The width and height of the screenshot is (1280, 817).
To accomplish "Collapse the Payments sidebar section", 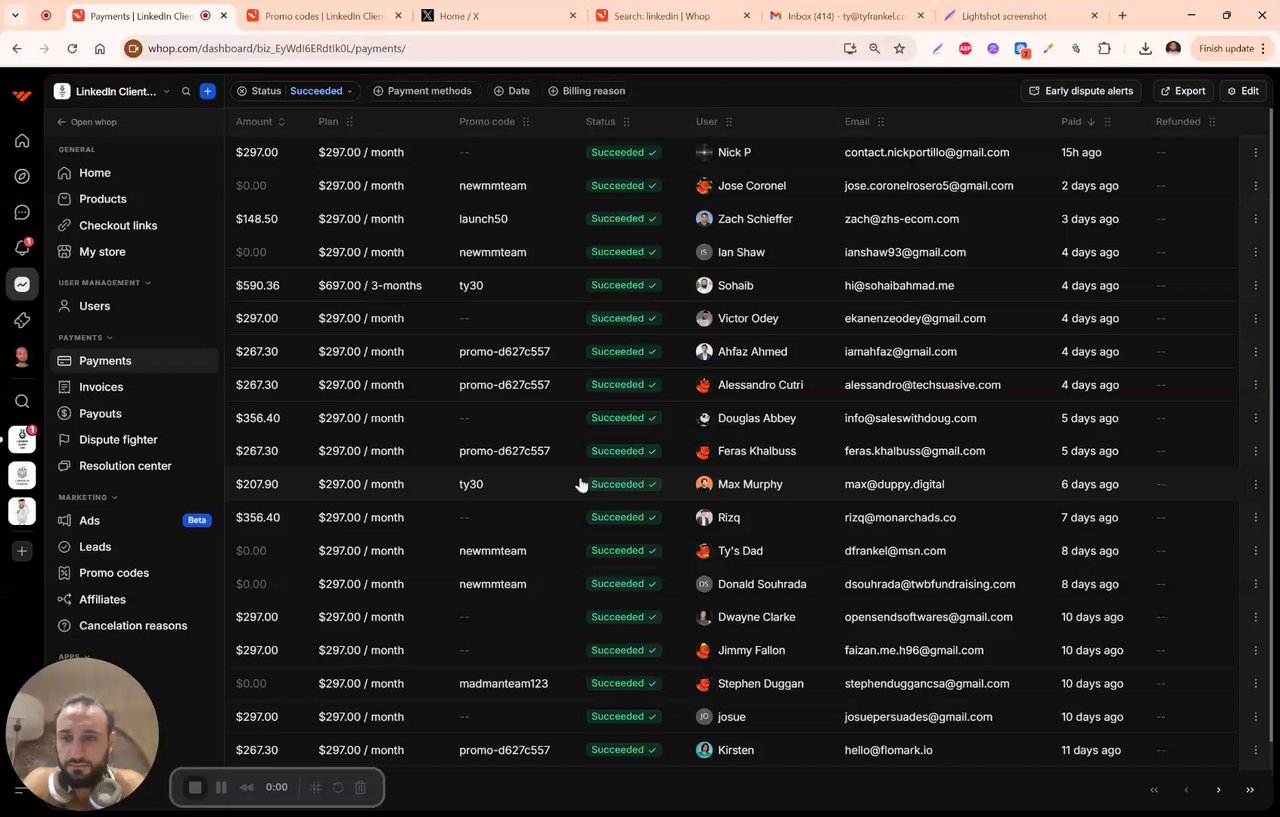I will point(86,338).
